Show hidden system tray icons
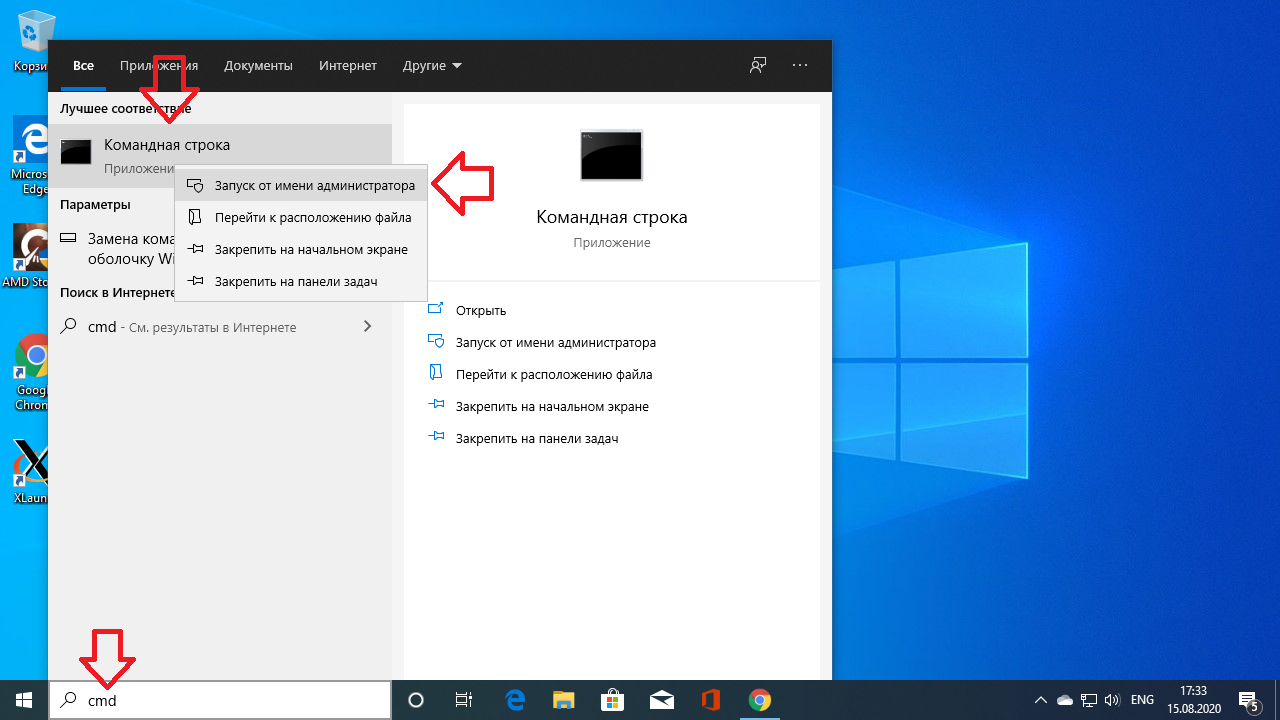1280x720 pixels. (1040, 700)
